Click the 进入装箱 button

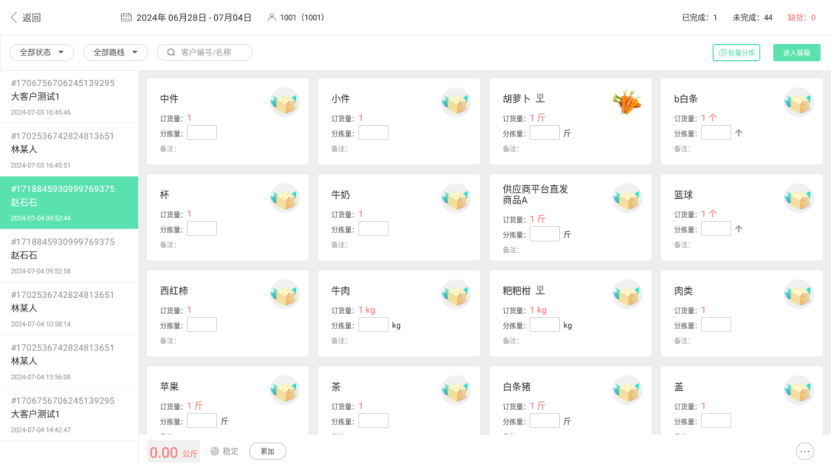pyautogui.click(x=797, y=52)
